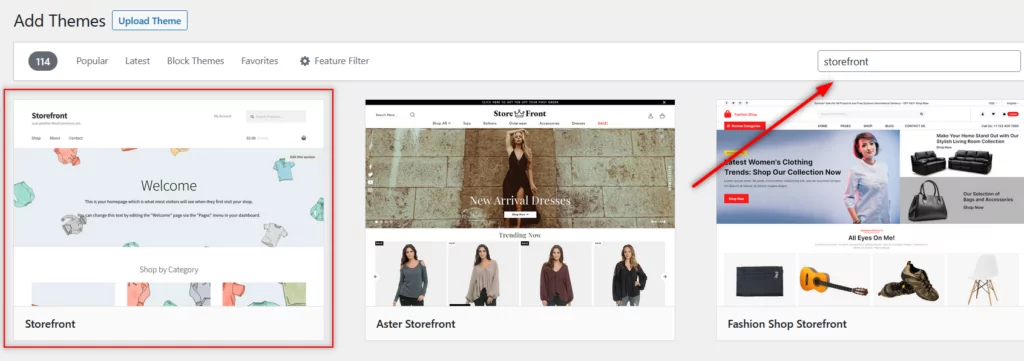Image resolution: width=1024 pixels, height=361 pixels.
Task: Click the Fashion Shop Storefront theme name
Action: tap(787, 324)
